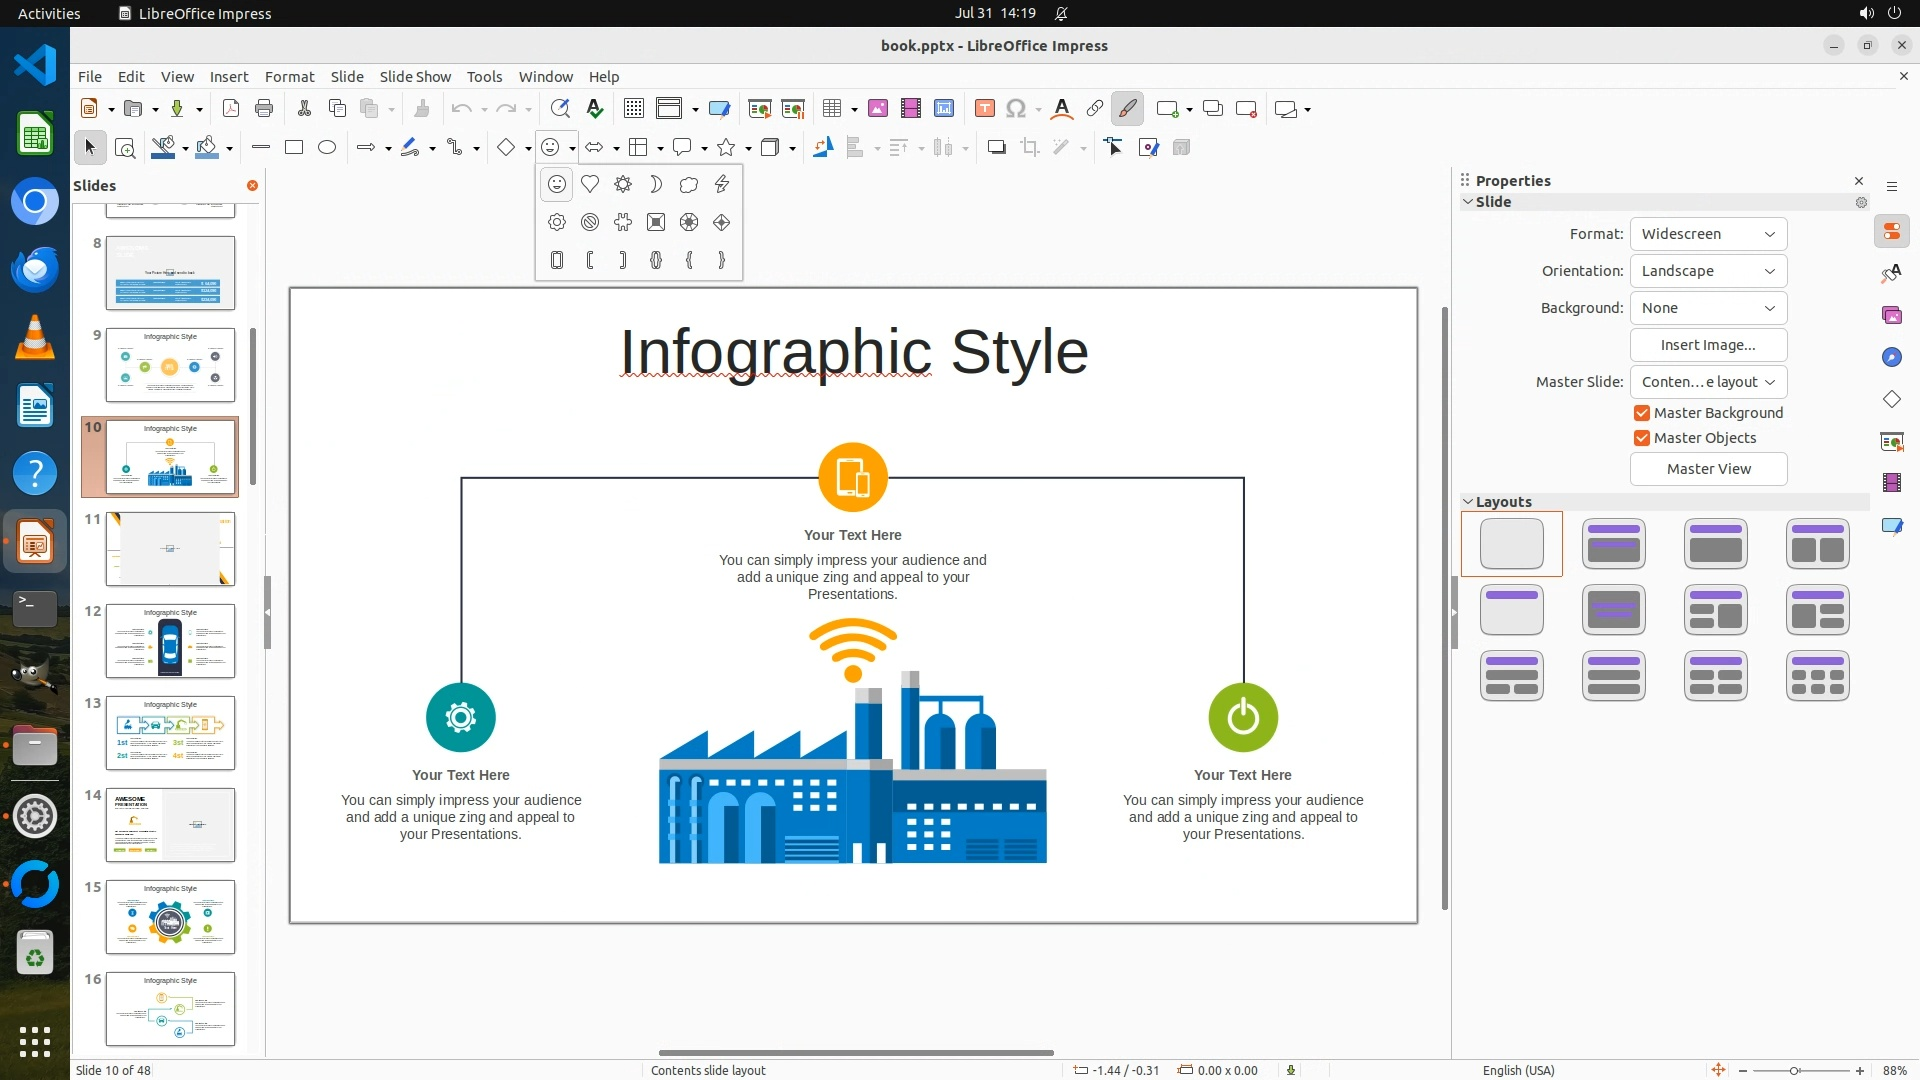Toggle the Display Grid button
Viewport: 1920px width, 1080px height.
[633, 108]
